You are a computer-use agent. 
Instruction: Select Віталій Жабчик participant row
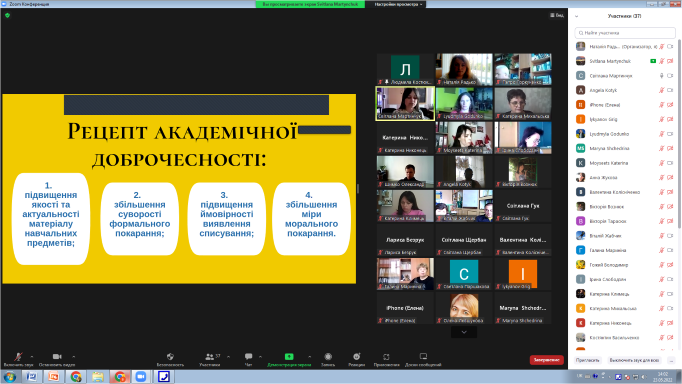[625, 236]
